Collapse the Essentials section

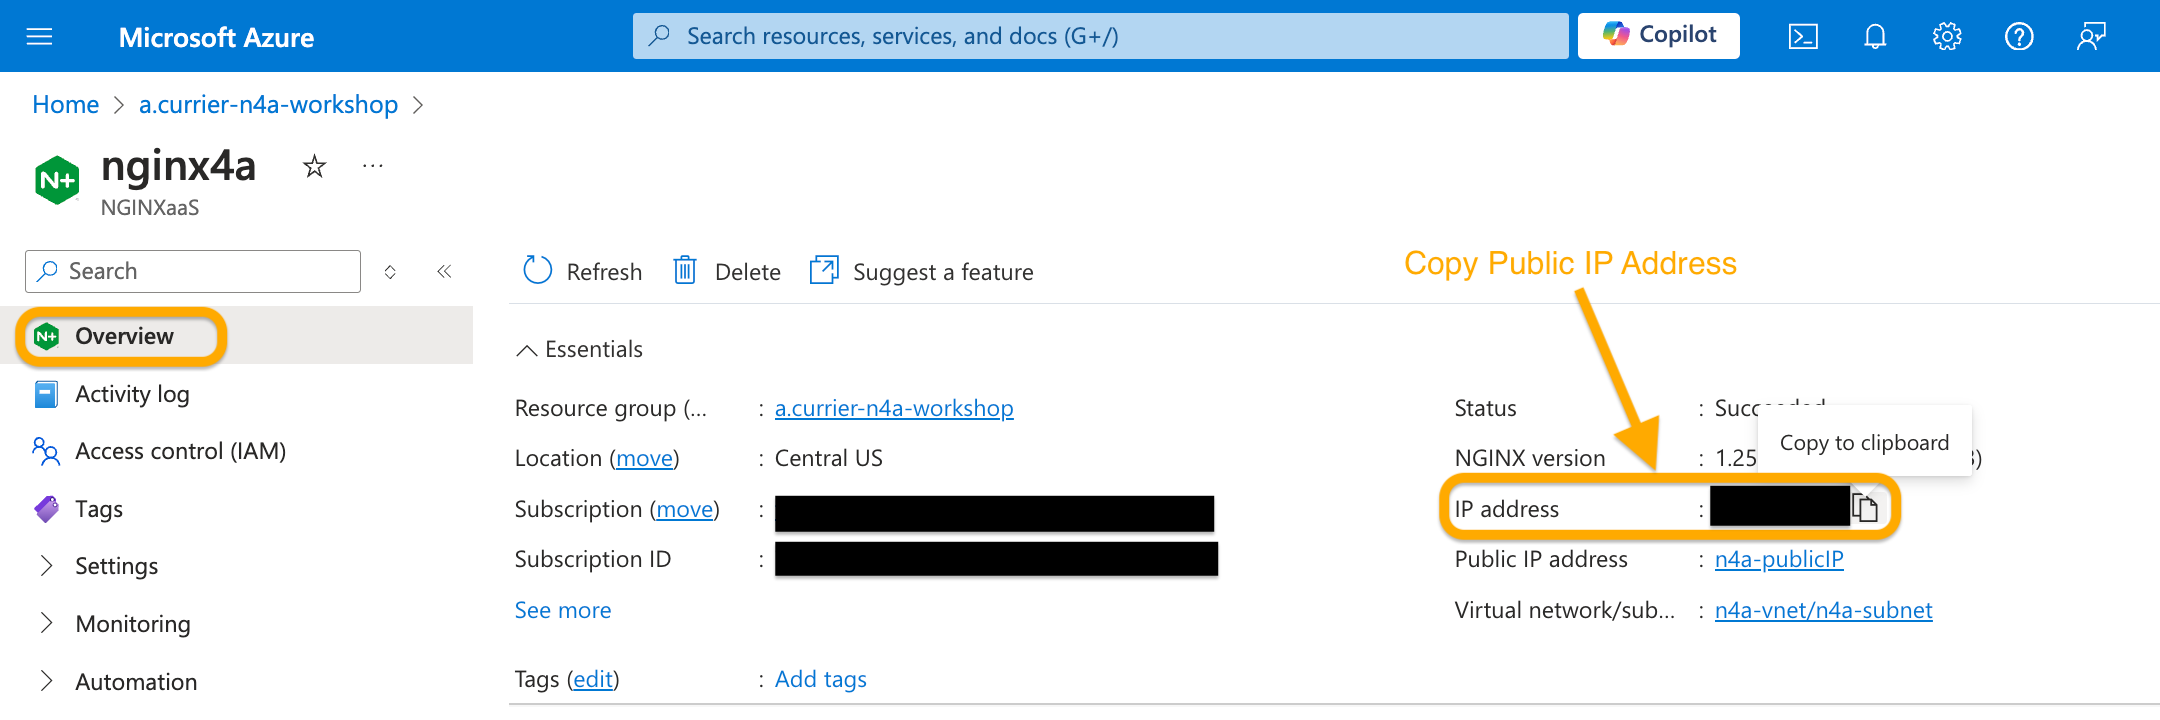coord(580,349)
